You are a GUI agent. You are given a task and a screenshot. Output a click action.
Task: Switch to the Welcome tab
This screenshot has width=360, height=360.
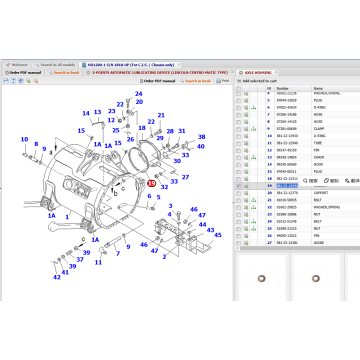pos(17,65)
